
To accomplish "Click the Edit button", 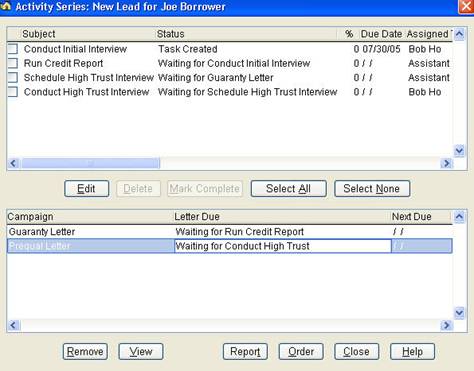I will 87,189.
